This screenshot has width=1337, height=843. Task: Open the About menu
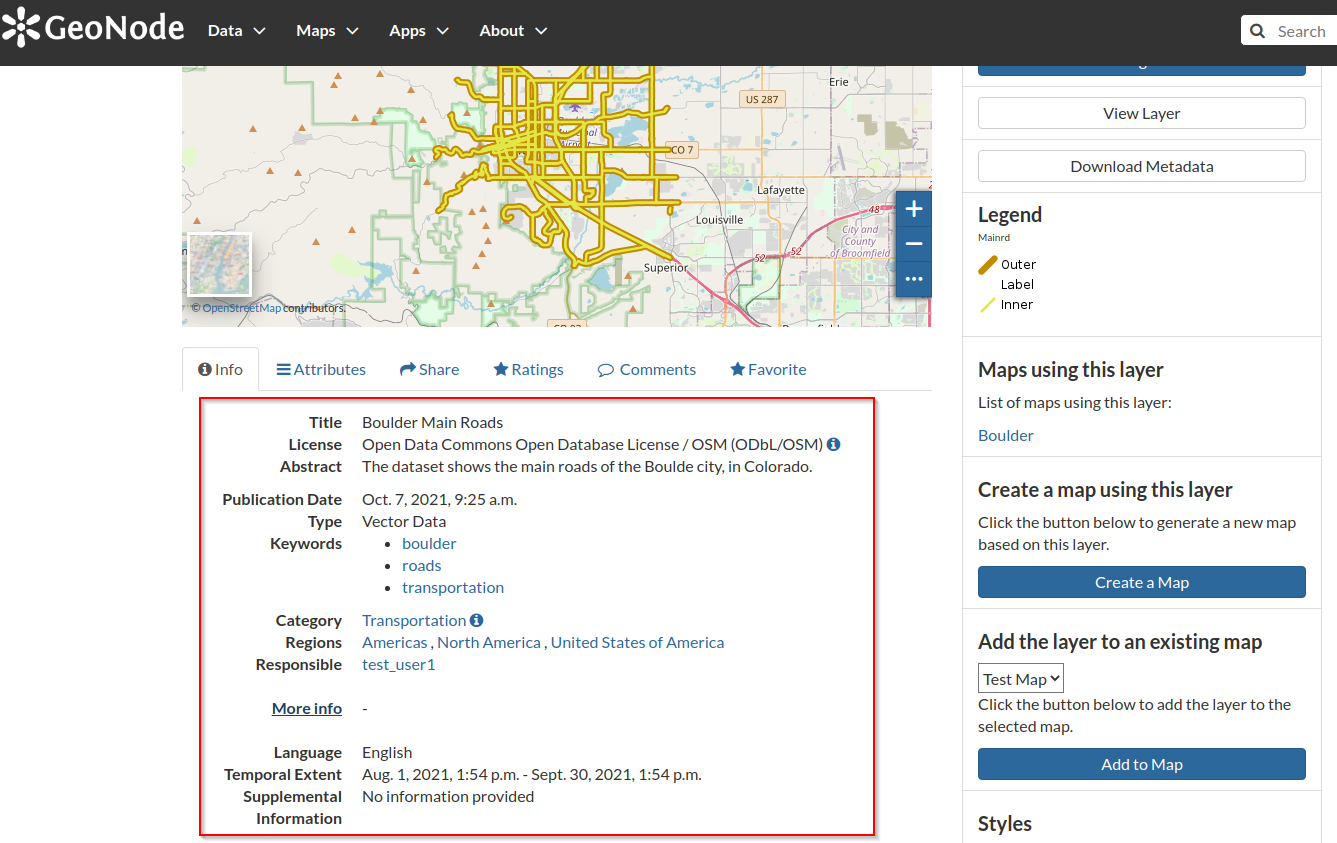pyautogui.click(x=513, y=31)
